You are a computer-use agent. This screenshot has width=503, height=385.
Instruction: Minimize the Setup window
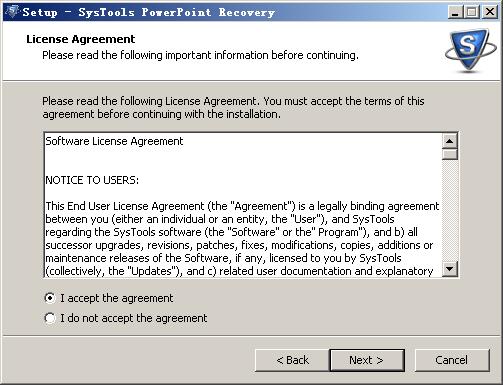[x=454, y=12]
